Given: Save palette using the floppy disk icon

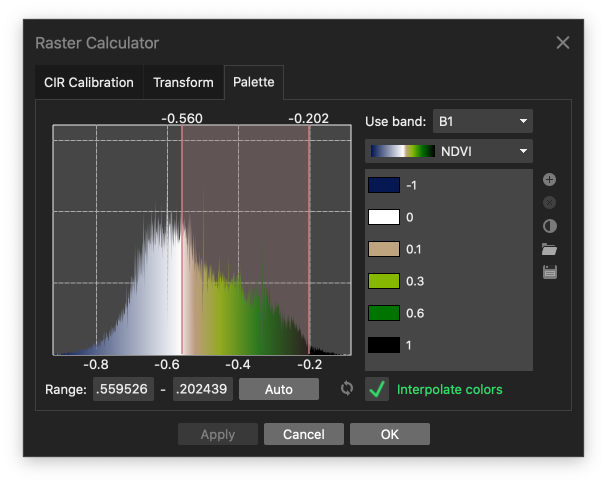Looking at the screenshot, I should pyautogui.click(x=549, y=272).
